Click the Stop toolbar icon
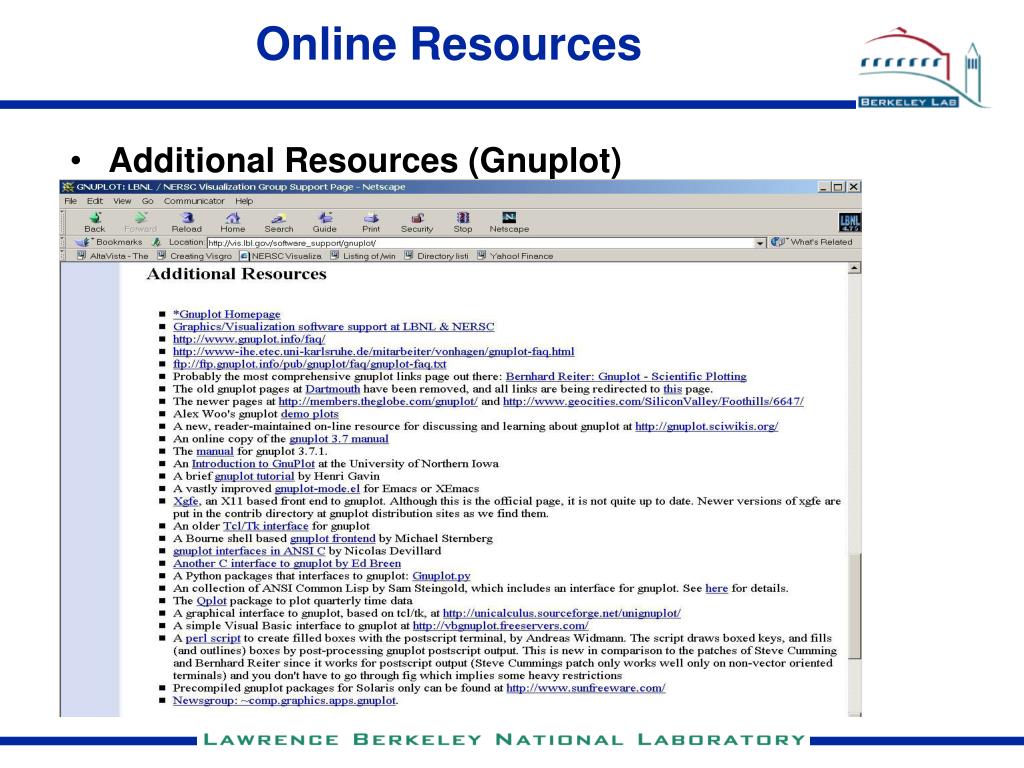 tap(463, 221)
